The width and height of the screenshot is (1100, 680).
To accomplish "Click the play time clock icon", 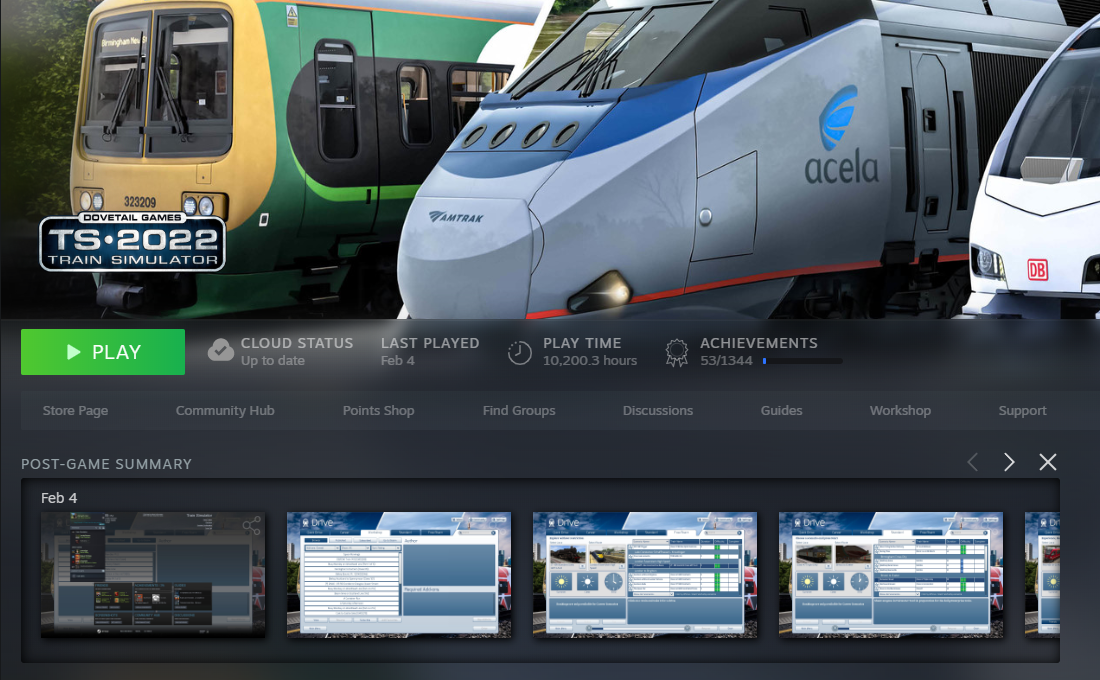I will [x=519, y=352].
